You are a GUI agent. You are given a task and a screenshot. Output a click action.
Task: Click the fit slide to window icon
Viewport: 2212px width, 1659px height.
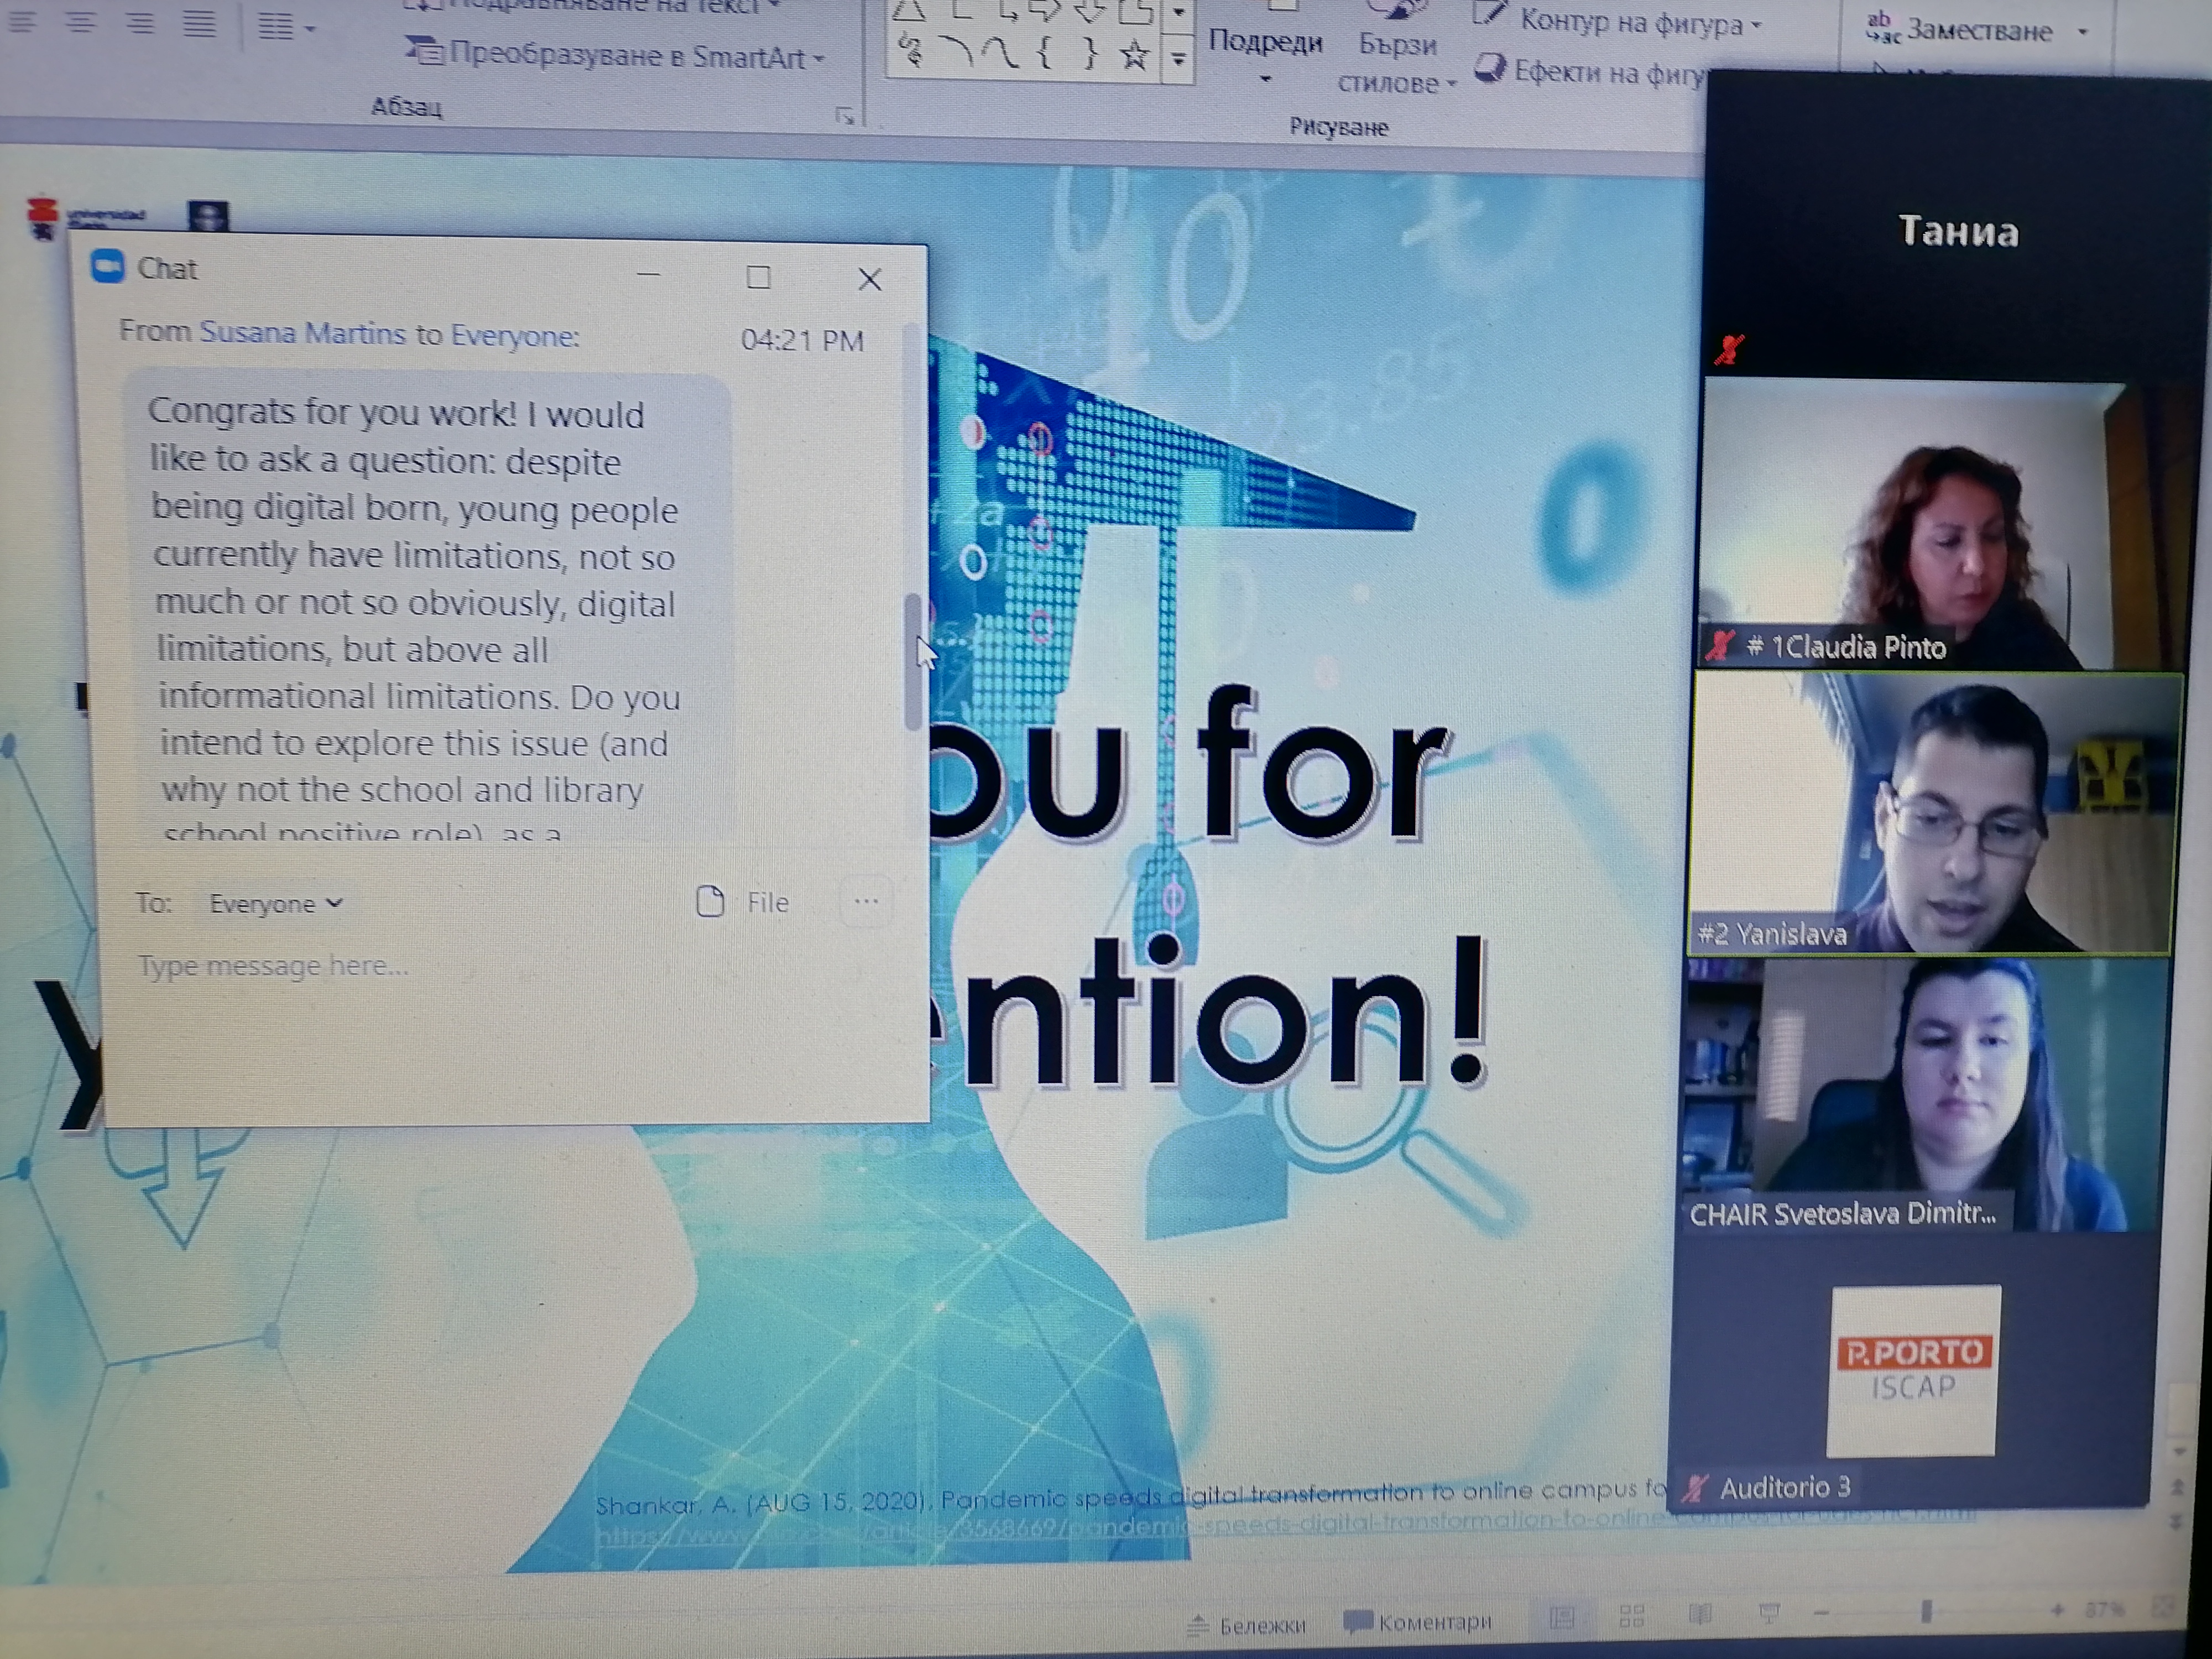[x=2163, y=1608]
